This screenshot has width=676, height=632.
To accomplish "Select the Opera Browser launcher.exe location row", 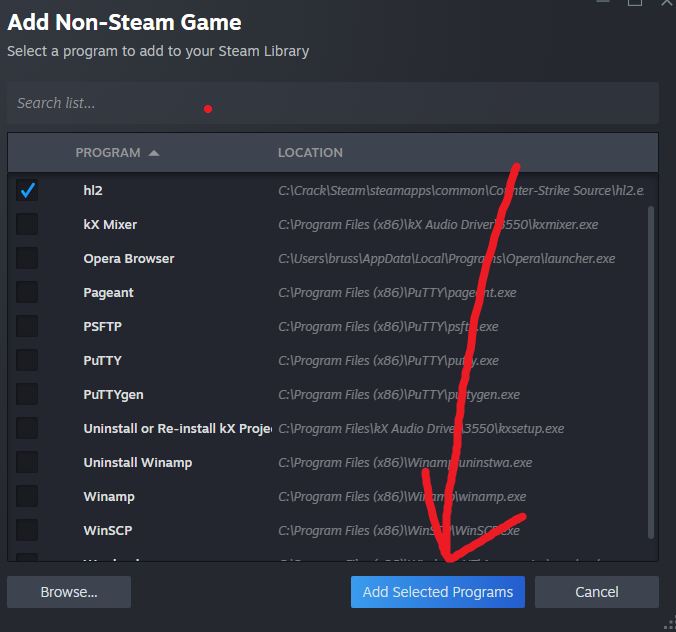I will click(x=446, y=258).
